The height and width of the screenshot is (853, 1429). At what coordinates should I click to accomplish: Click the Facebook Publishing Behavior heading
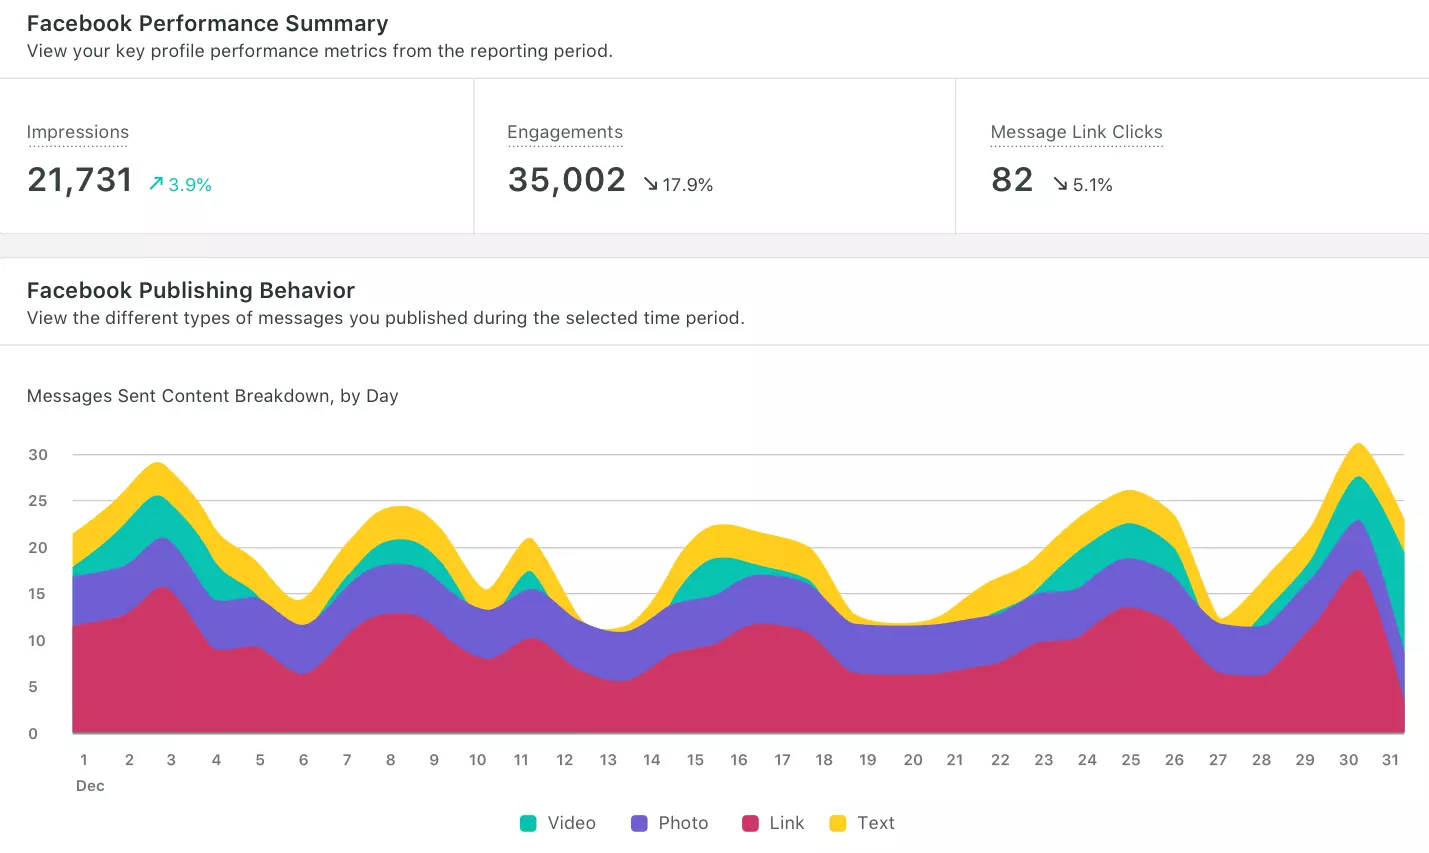(191, 290)
